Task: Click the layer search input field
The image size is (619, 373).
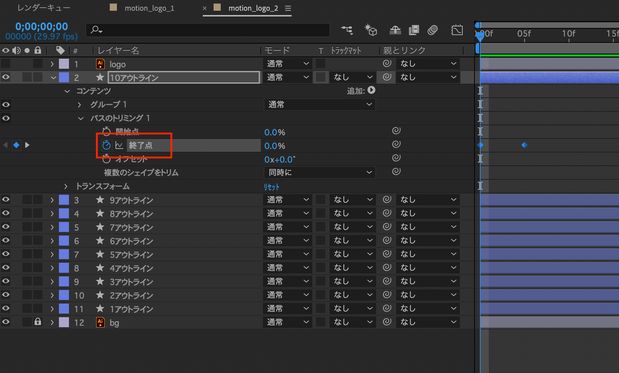Action: point(208,30)
